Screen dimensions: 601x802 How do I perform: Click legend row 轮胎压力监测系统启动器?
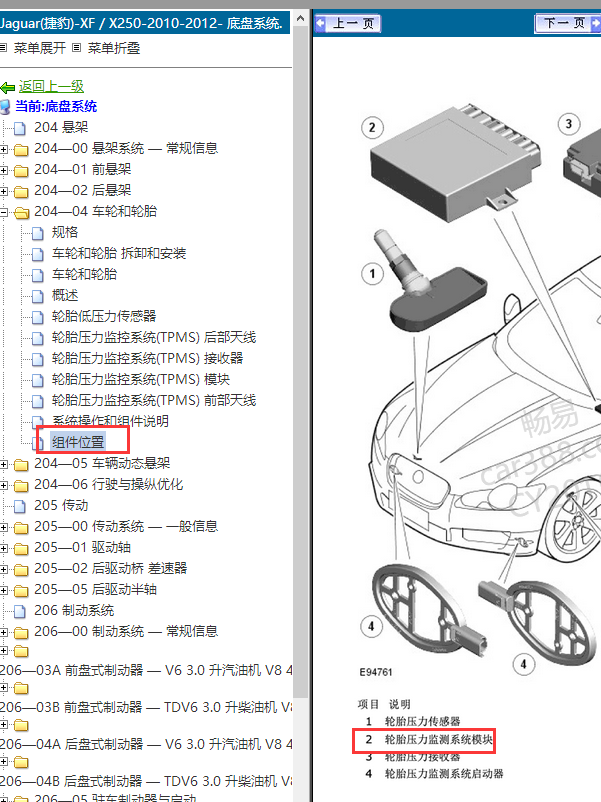[434, 774]
